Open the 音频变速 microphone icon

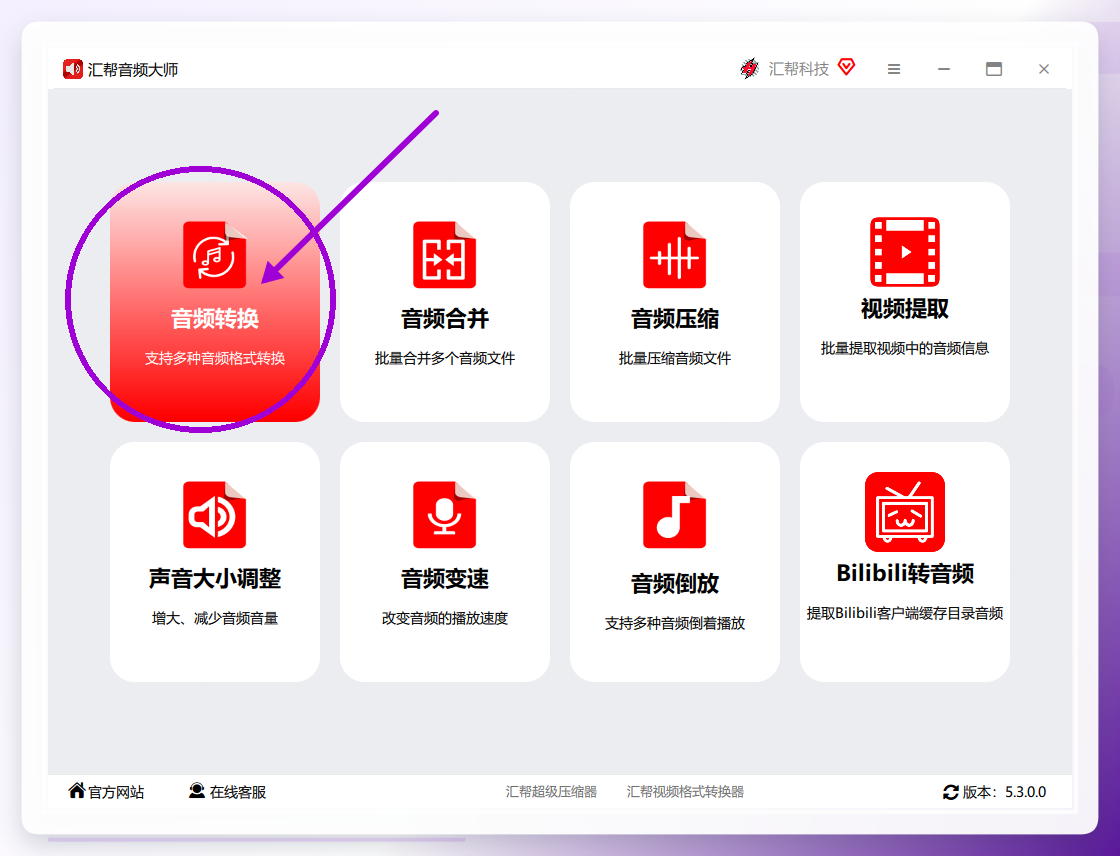pyautogui.click(x=444, y=514)
